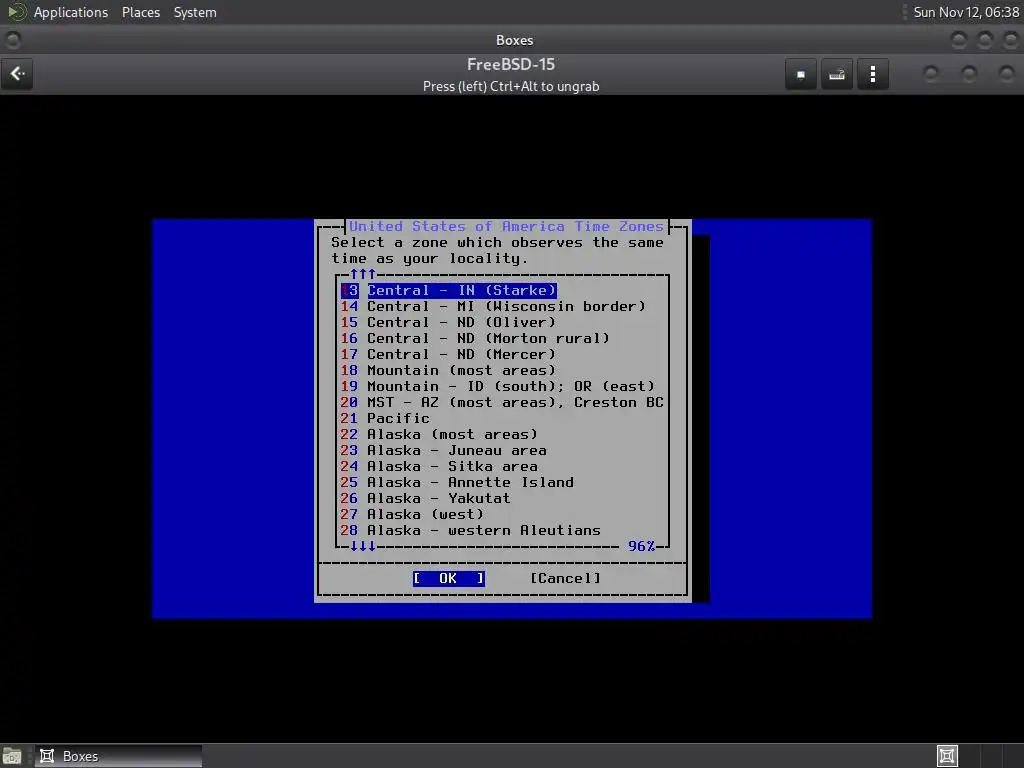
Task: Select zone 17 Central - ND (Mercer)
Action: pos(448,354)
